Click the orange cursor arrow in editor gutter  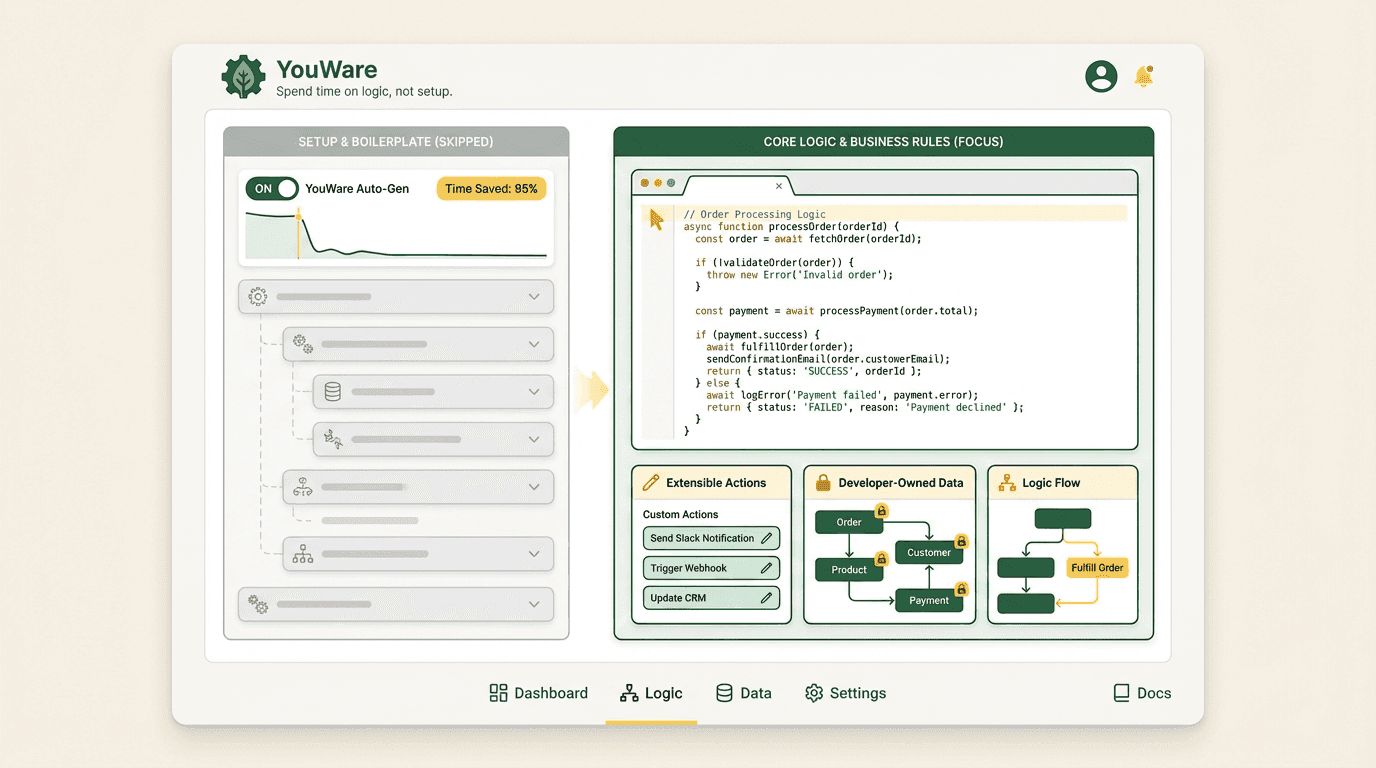pos(657,220)
